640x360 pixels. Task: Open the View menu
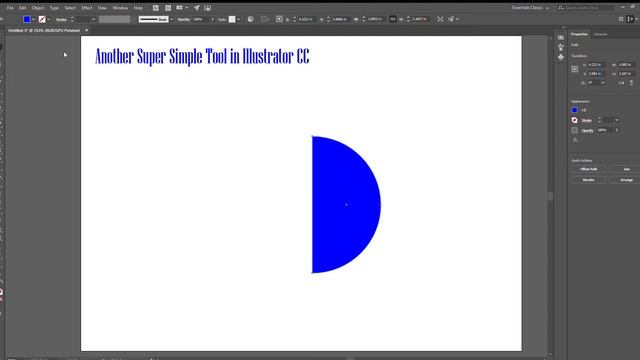tap(102, 8)
